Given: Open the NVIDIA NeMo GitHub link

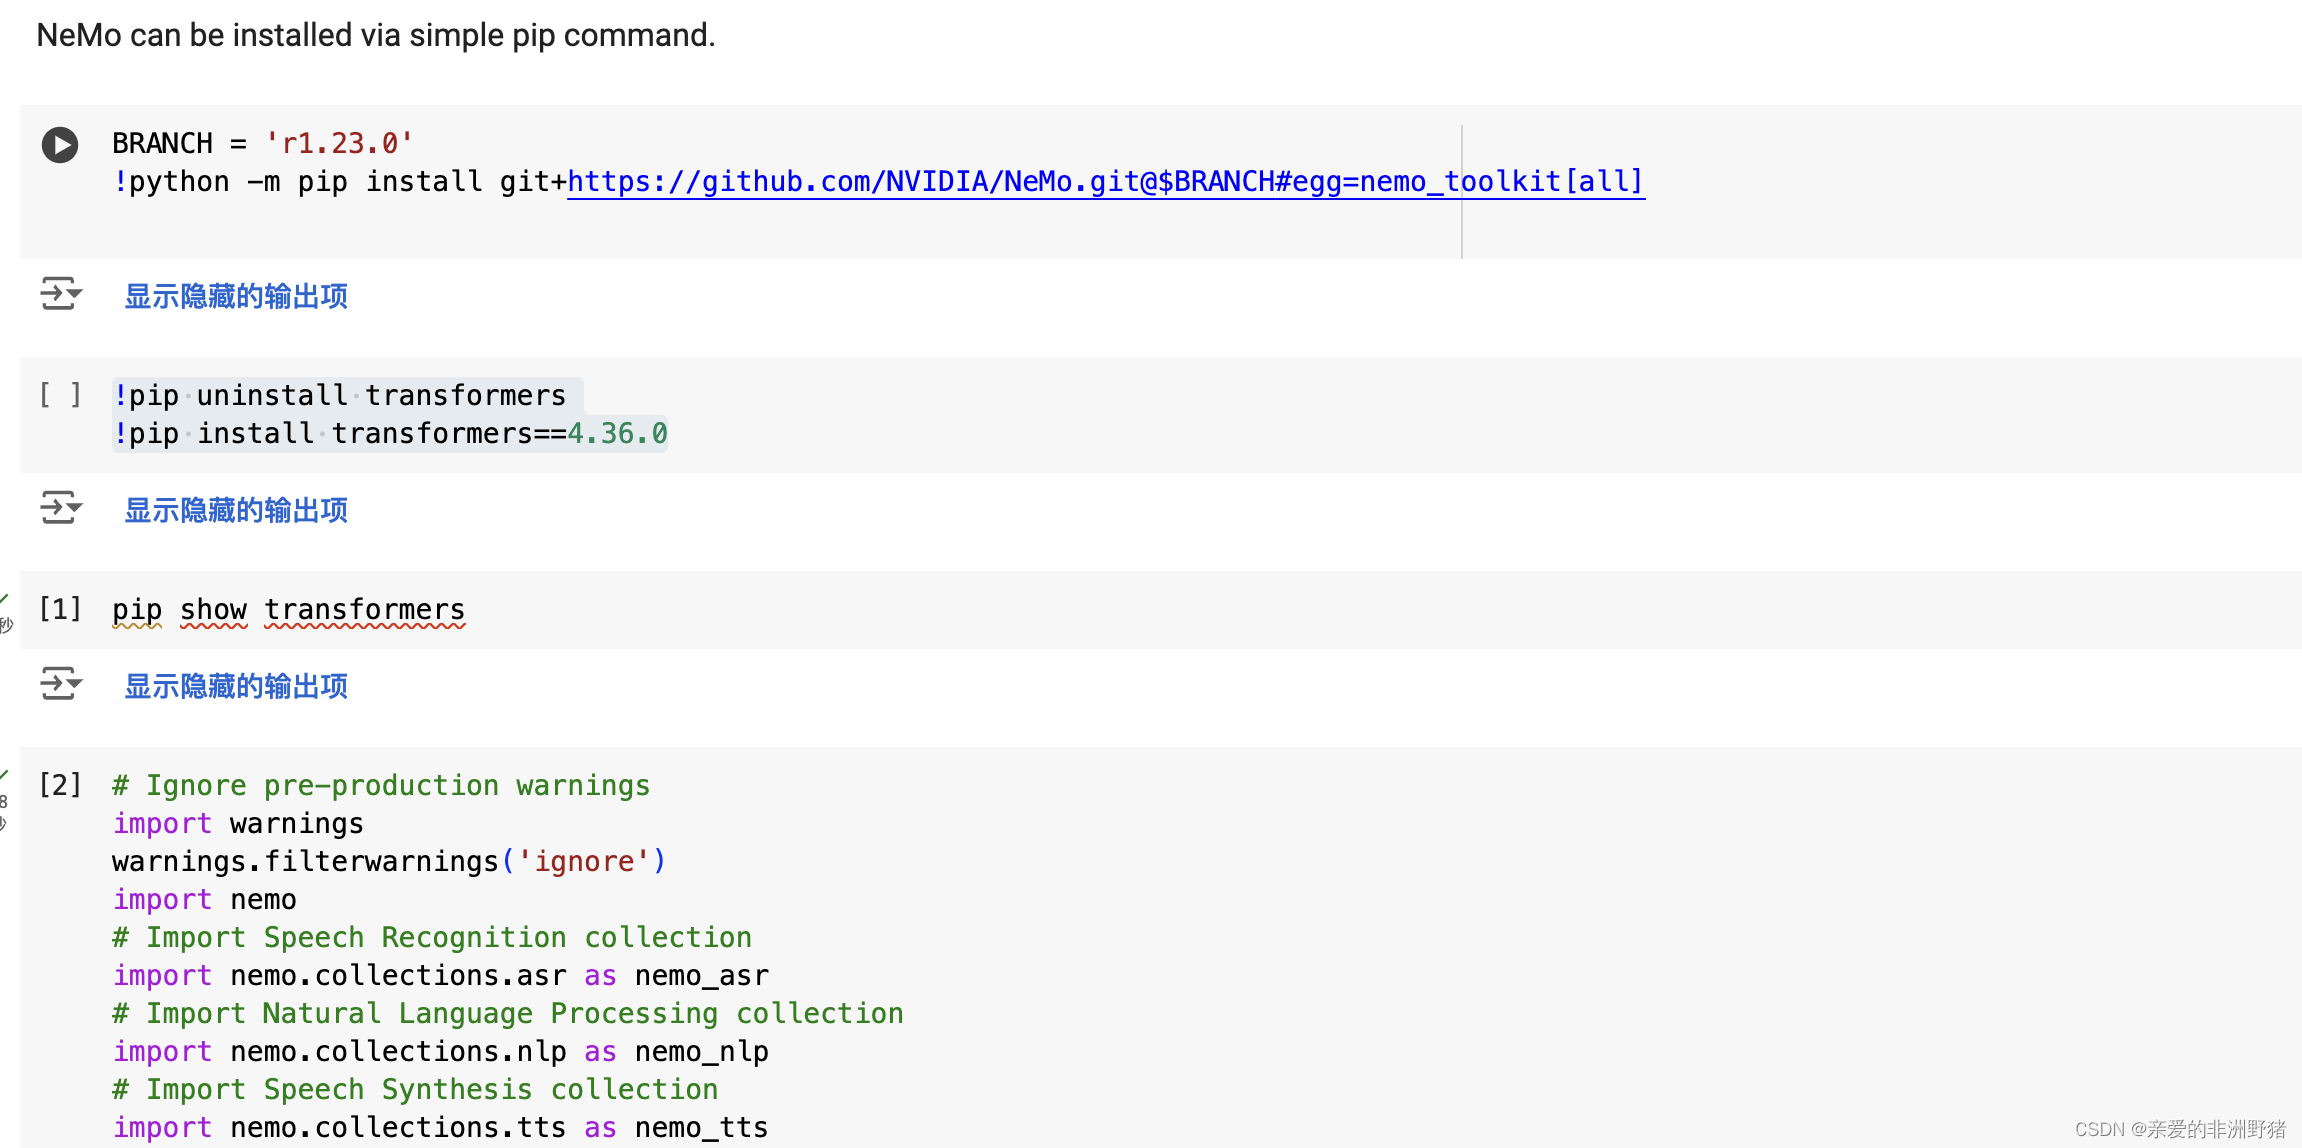Looking at the screenshot, I should click(1100, 181).
